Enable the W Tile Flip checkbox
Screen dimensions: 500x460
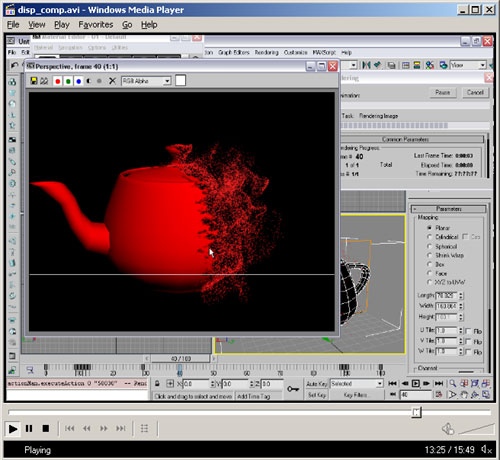pos(468,352)
